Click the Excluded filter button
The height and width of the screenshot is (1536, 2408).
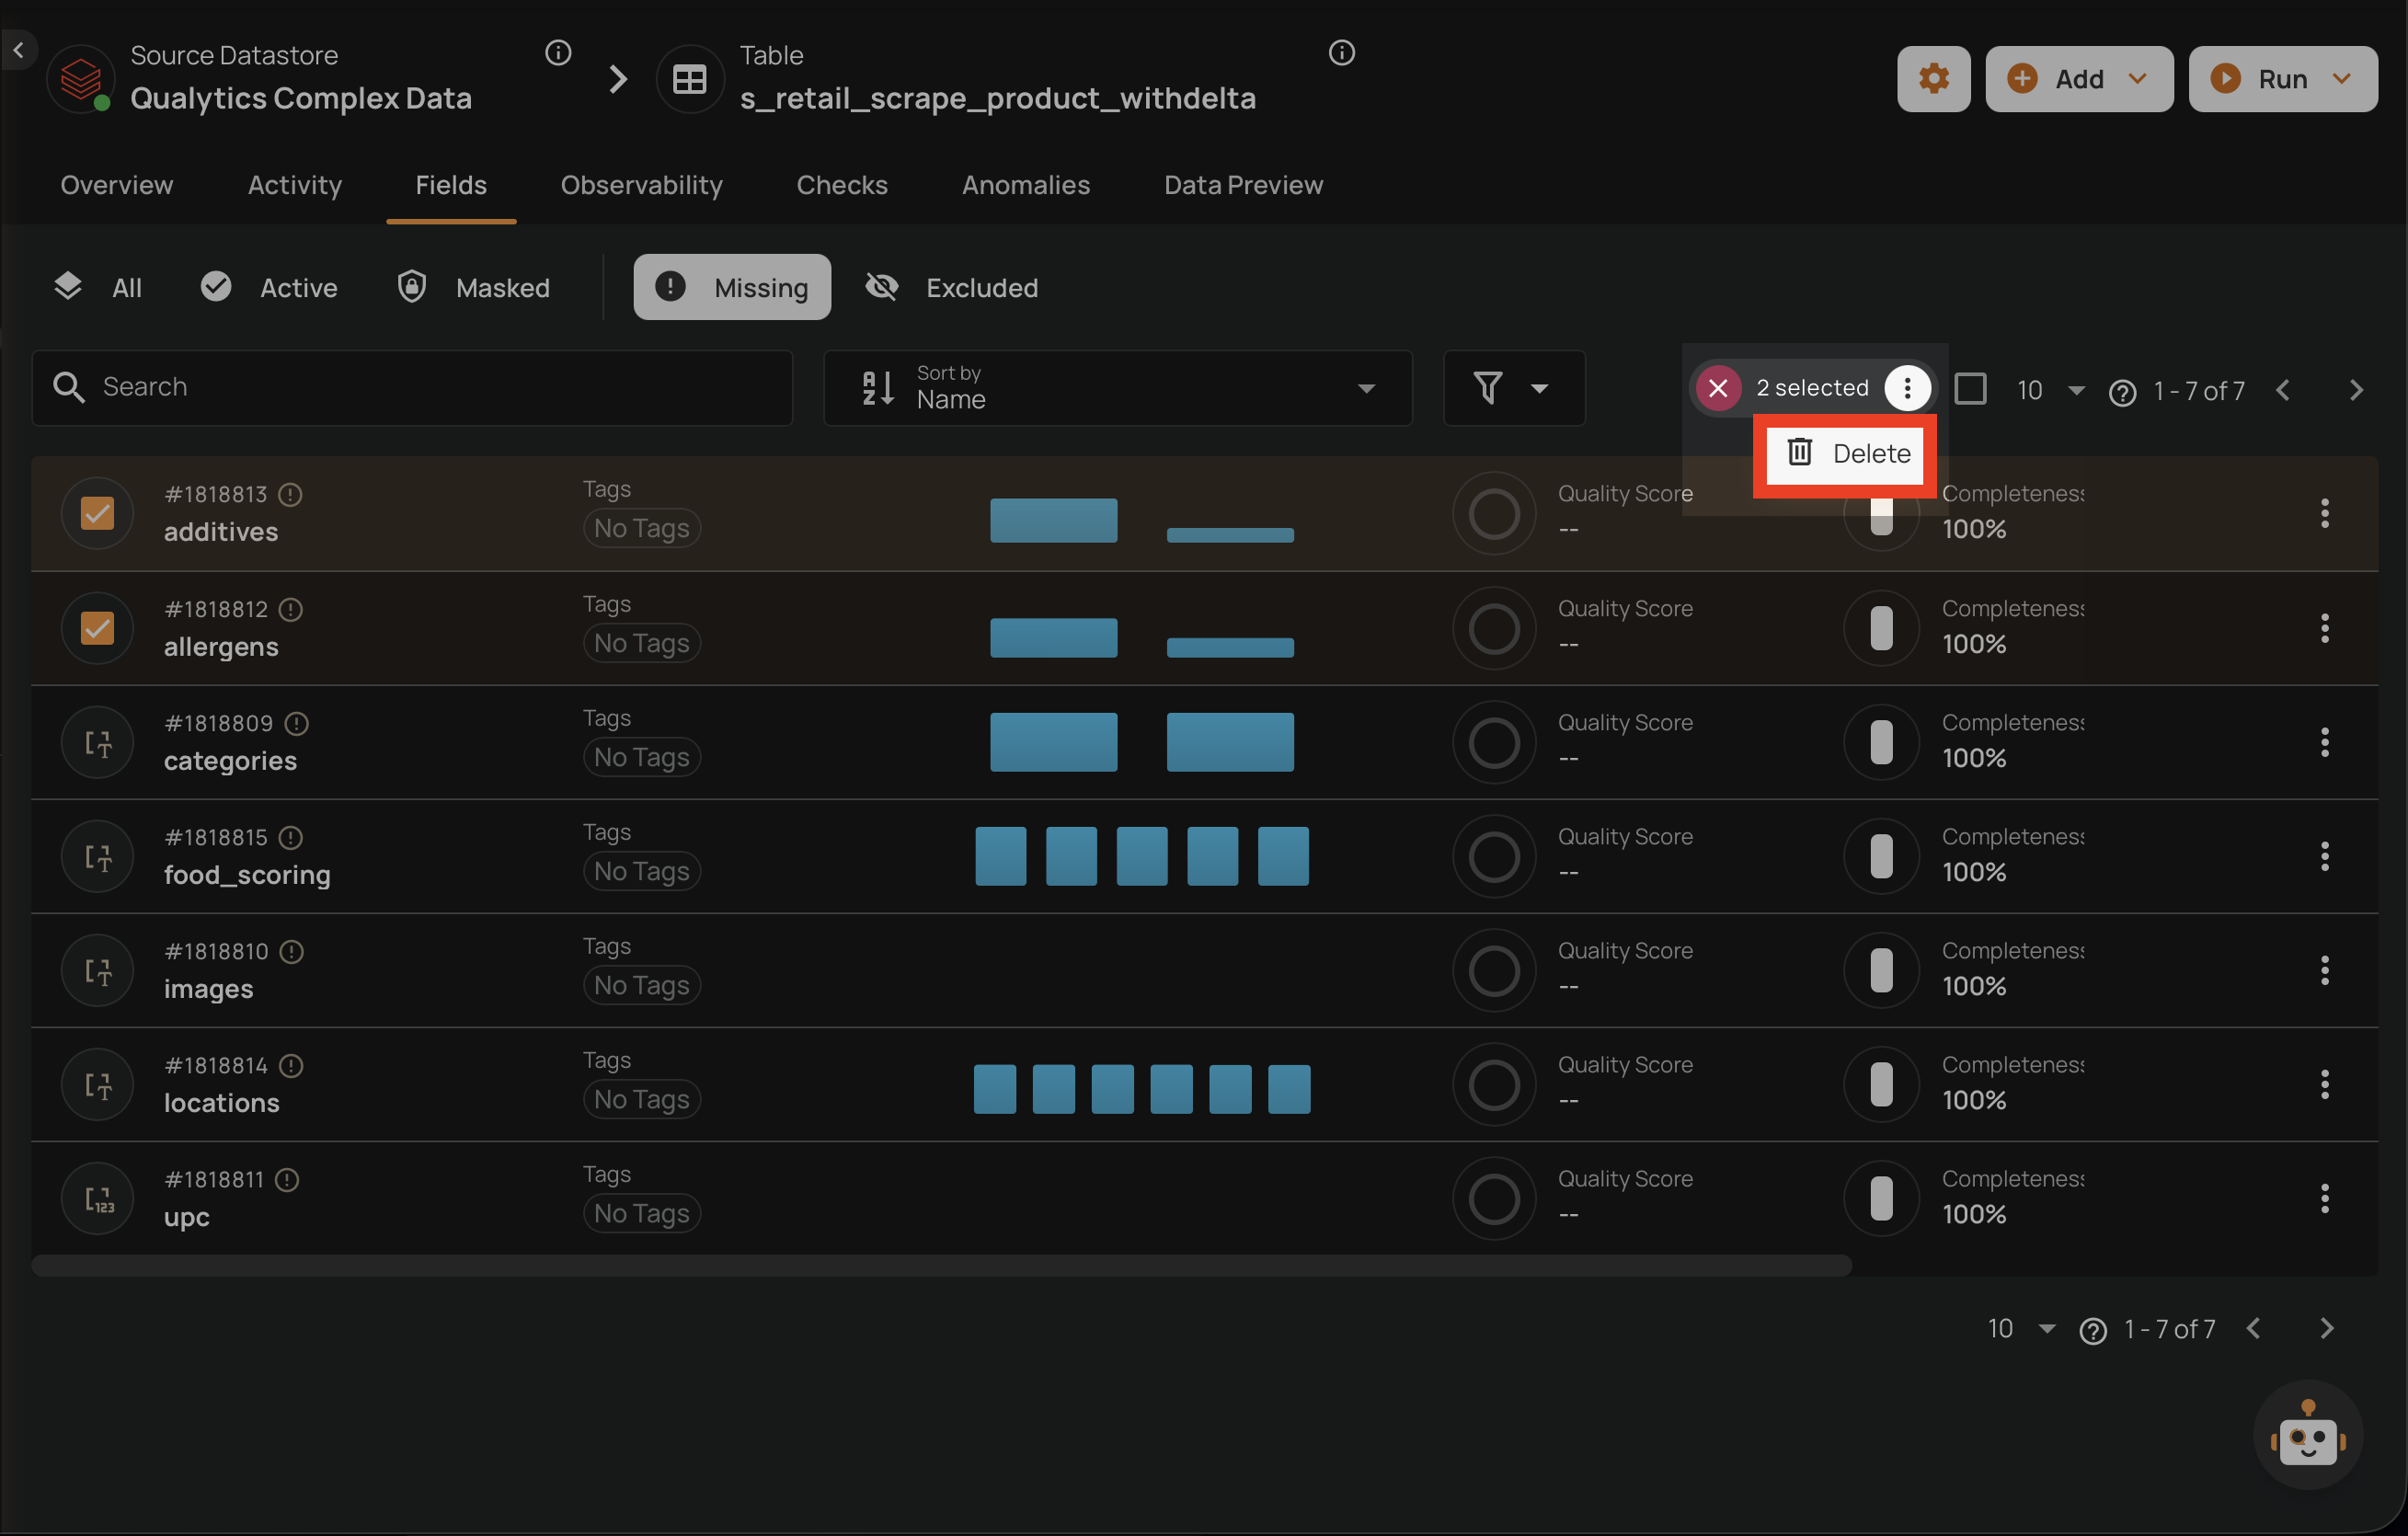pos(952,288)
